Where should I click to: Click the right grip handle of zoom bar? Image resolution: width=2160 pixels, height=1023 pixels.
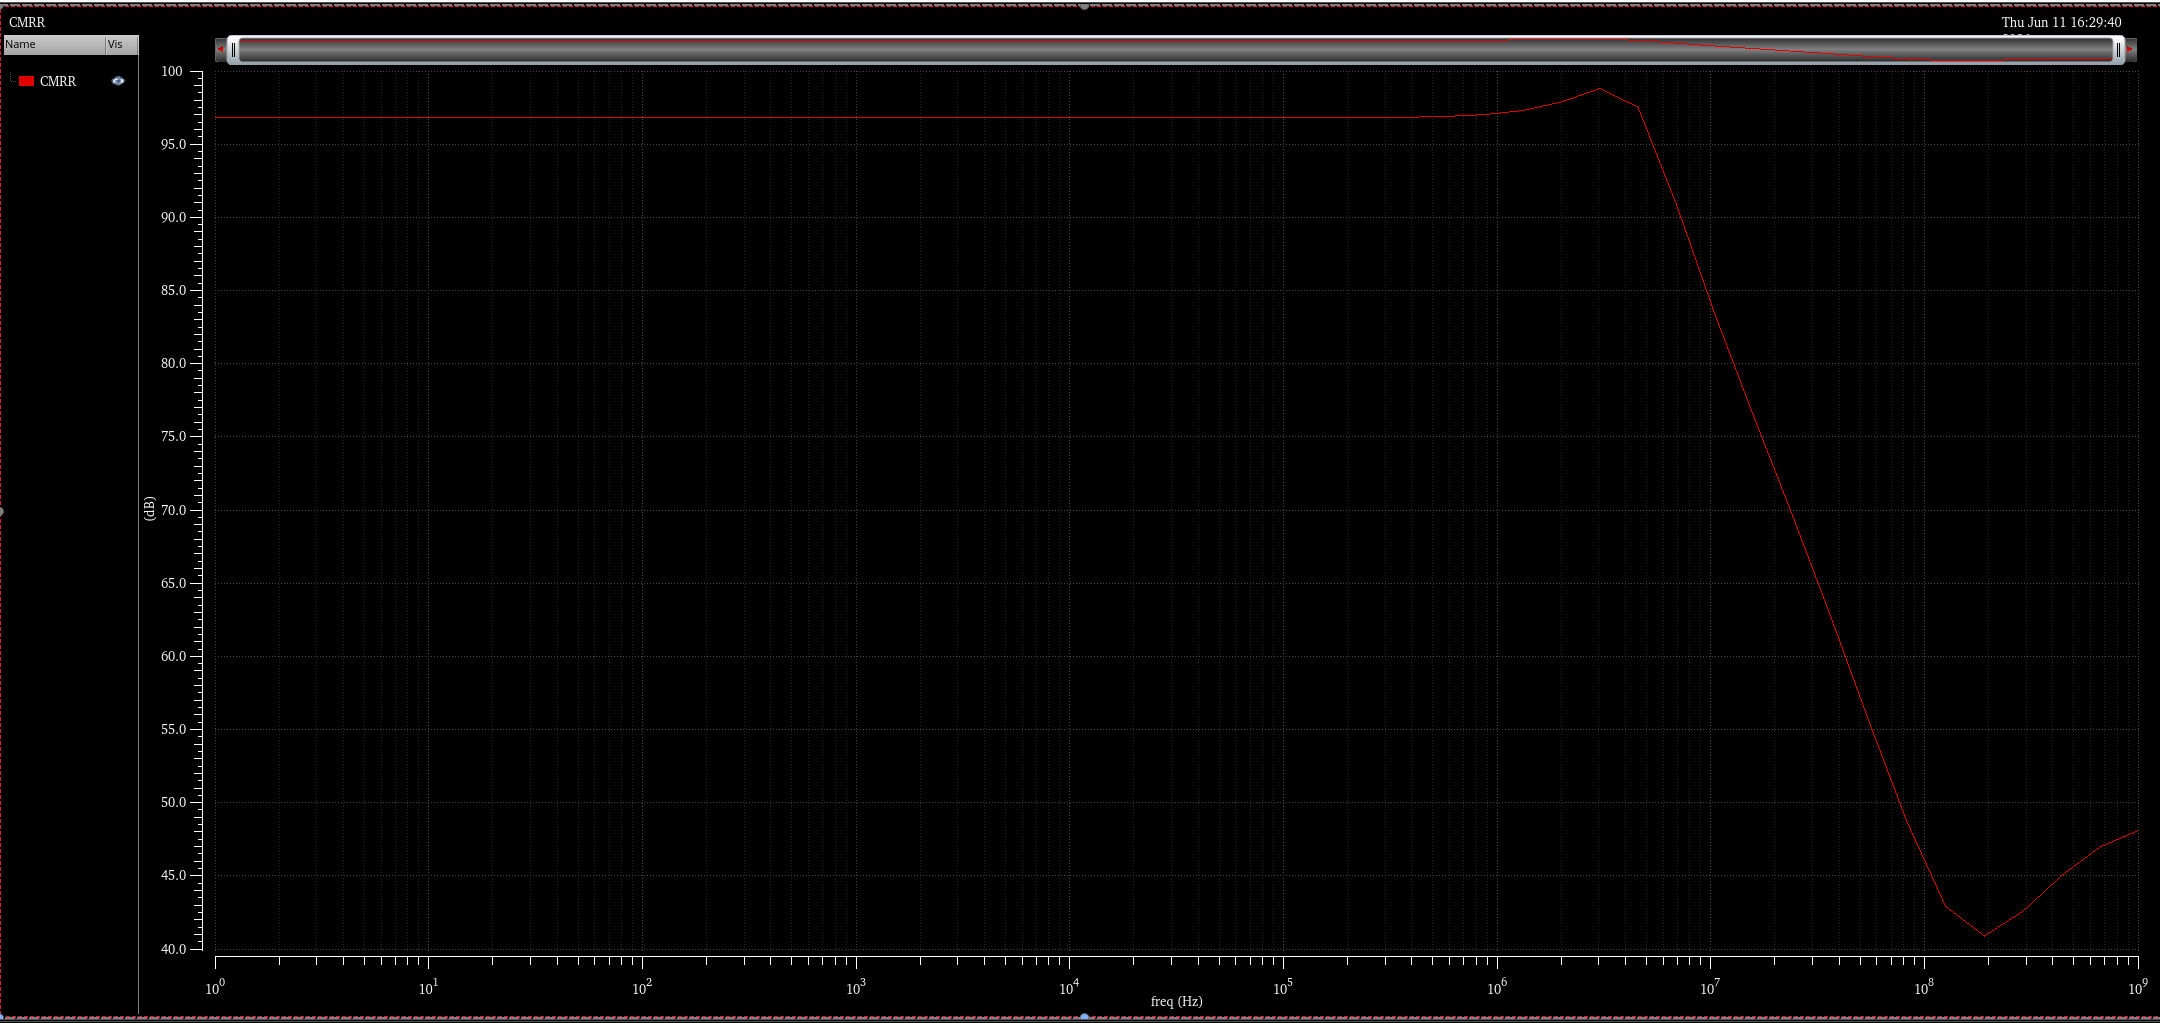pyautogui.click(x=2118, y=49)
